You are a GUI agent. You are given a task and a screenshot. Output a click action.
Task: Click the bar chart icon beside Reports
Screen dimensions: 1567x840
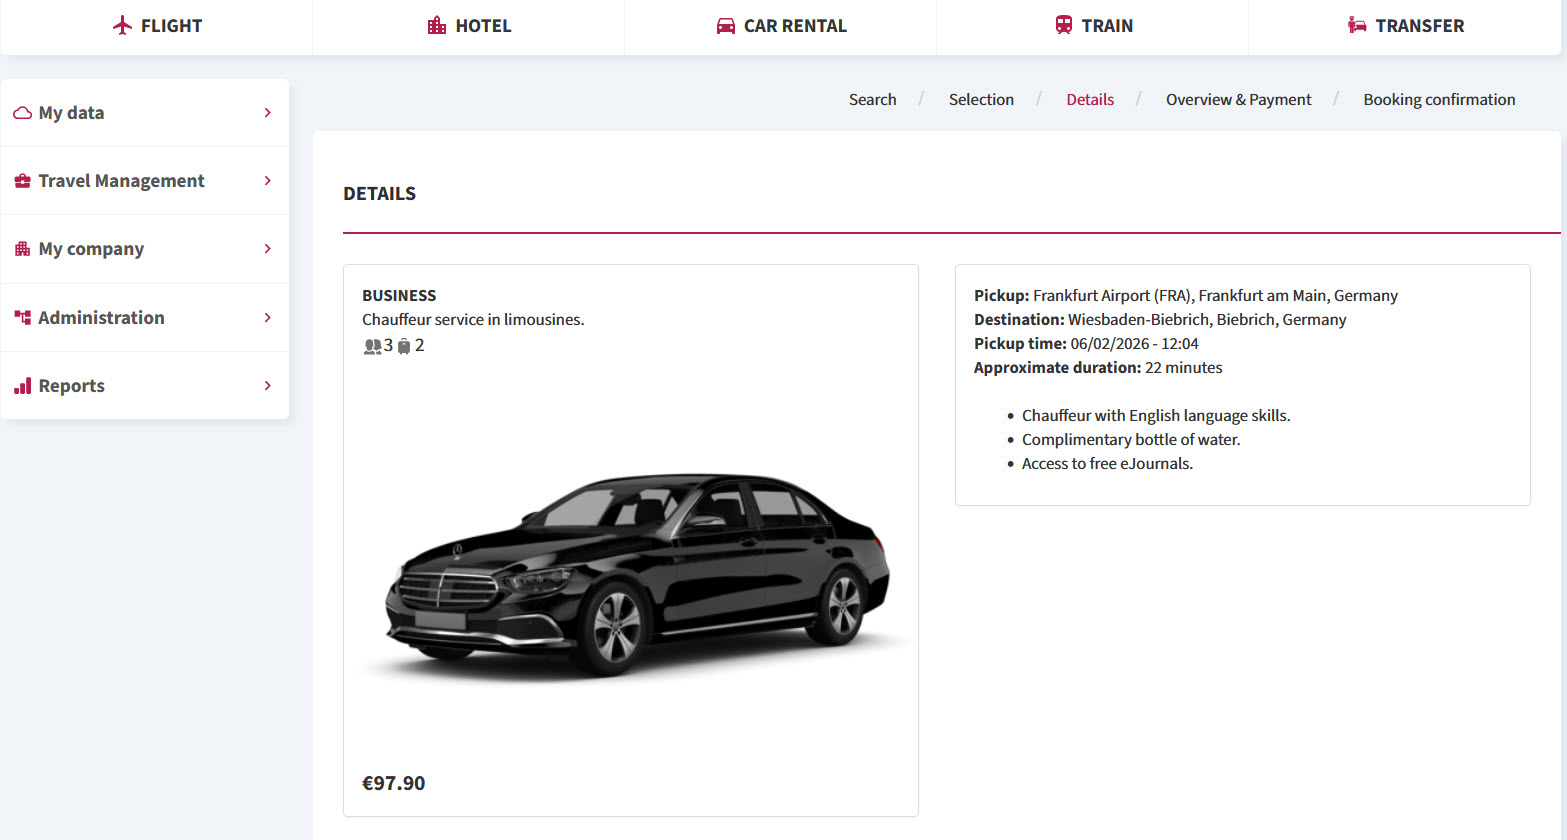pyautogui.click(x=22, y=386)
